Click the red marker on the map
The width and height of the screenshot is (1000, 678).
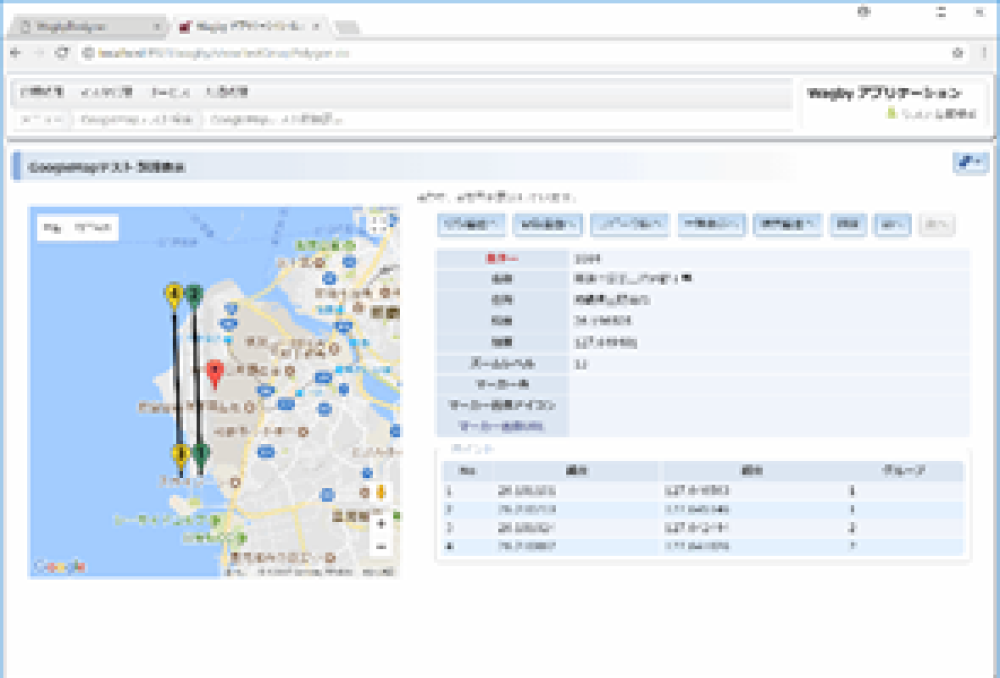(x=216, y=374)
